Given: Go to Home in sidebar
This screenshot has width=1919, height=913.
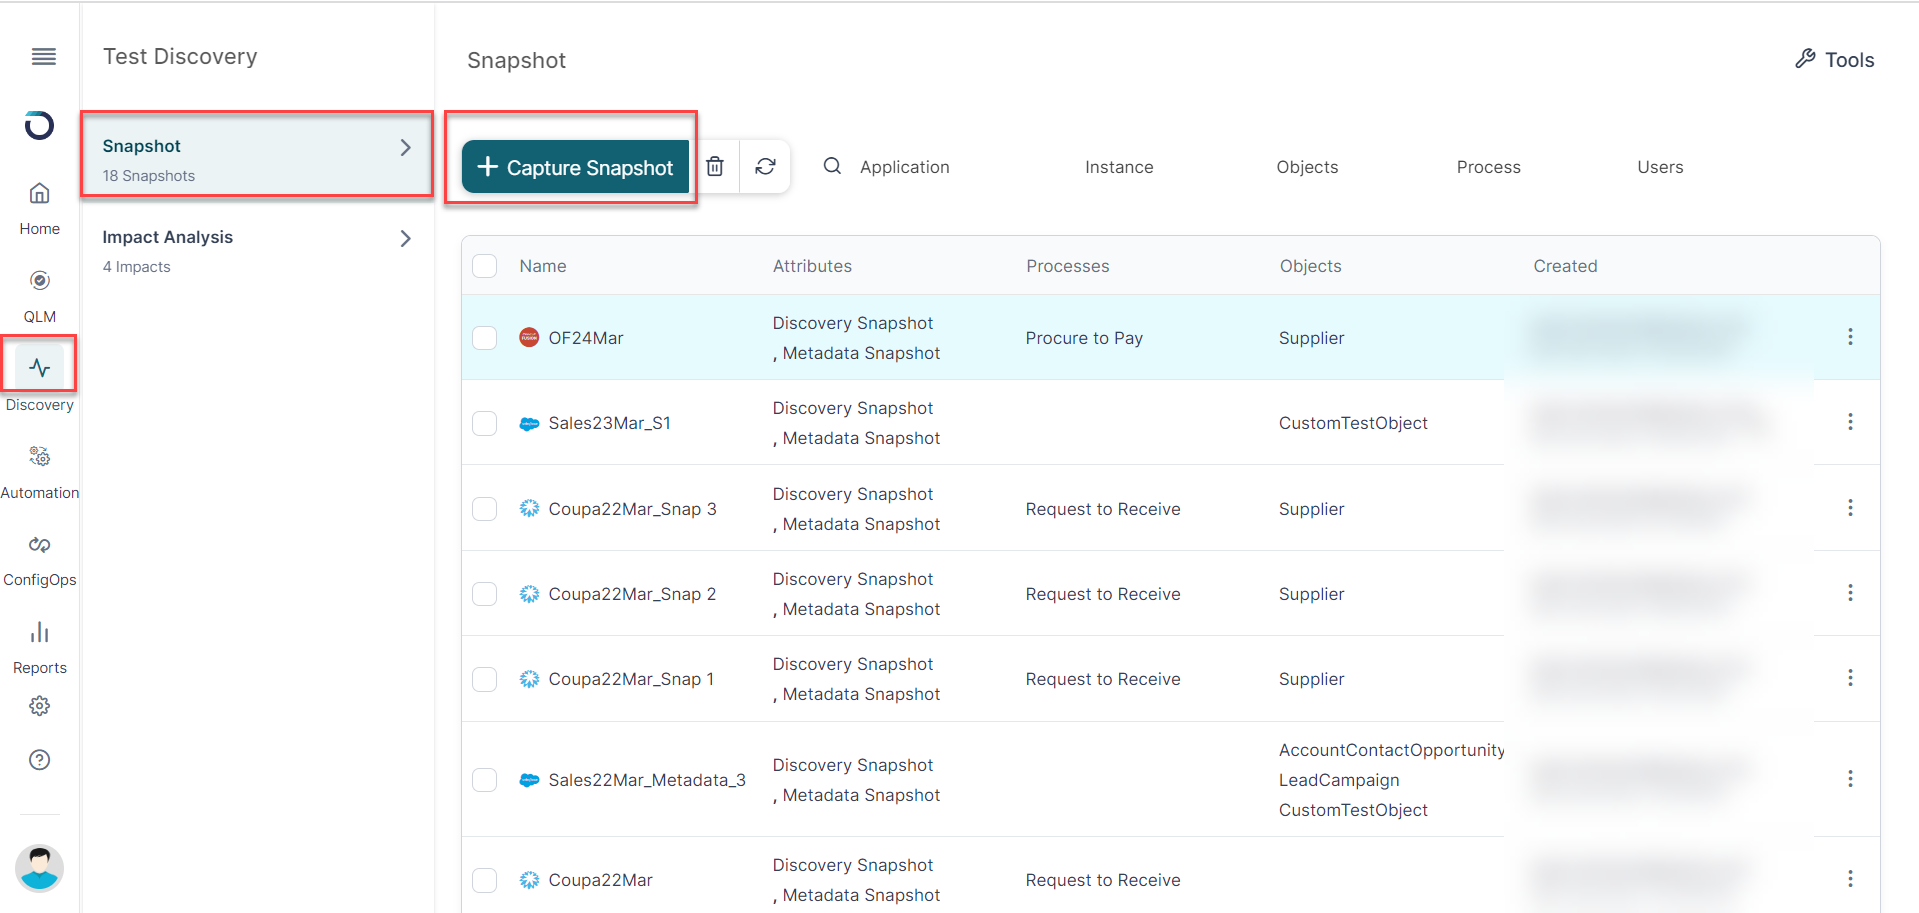Looking at the screenshot, I should 39,207.
